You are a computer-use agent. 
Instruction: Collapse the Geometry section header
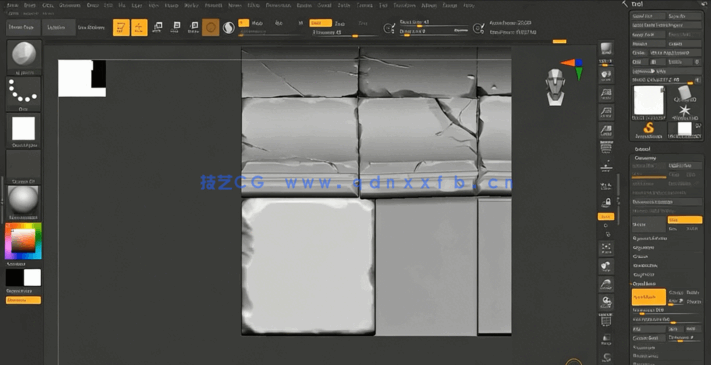pyautogui.click(x=645, y=158)
